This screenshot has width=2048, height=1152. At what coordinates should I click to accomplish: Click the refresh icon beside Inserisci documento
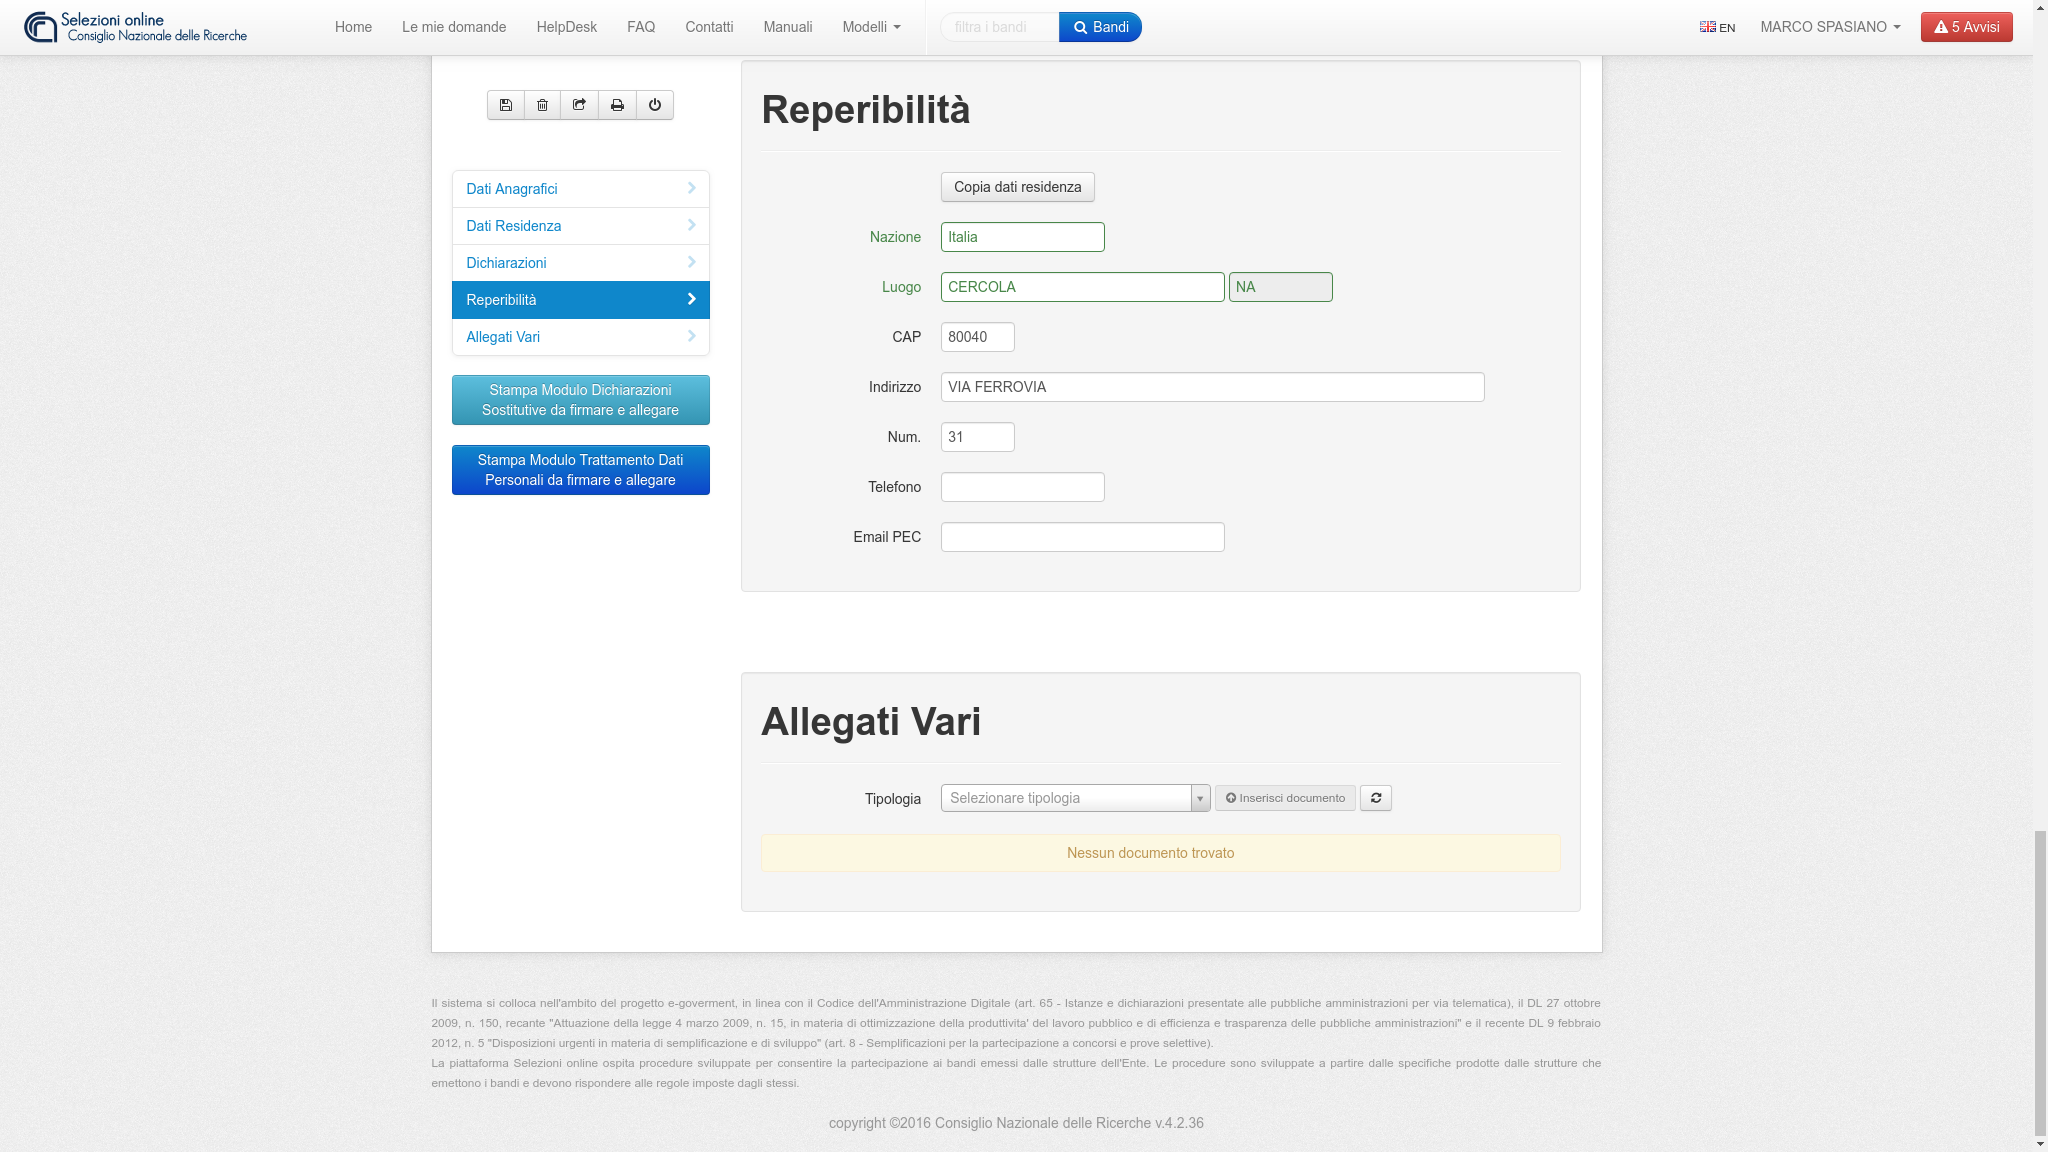click(1376, 798)
